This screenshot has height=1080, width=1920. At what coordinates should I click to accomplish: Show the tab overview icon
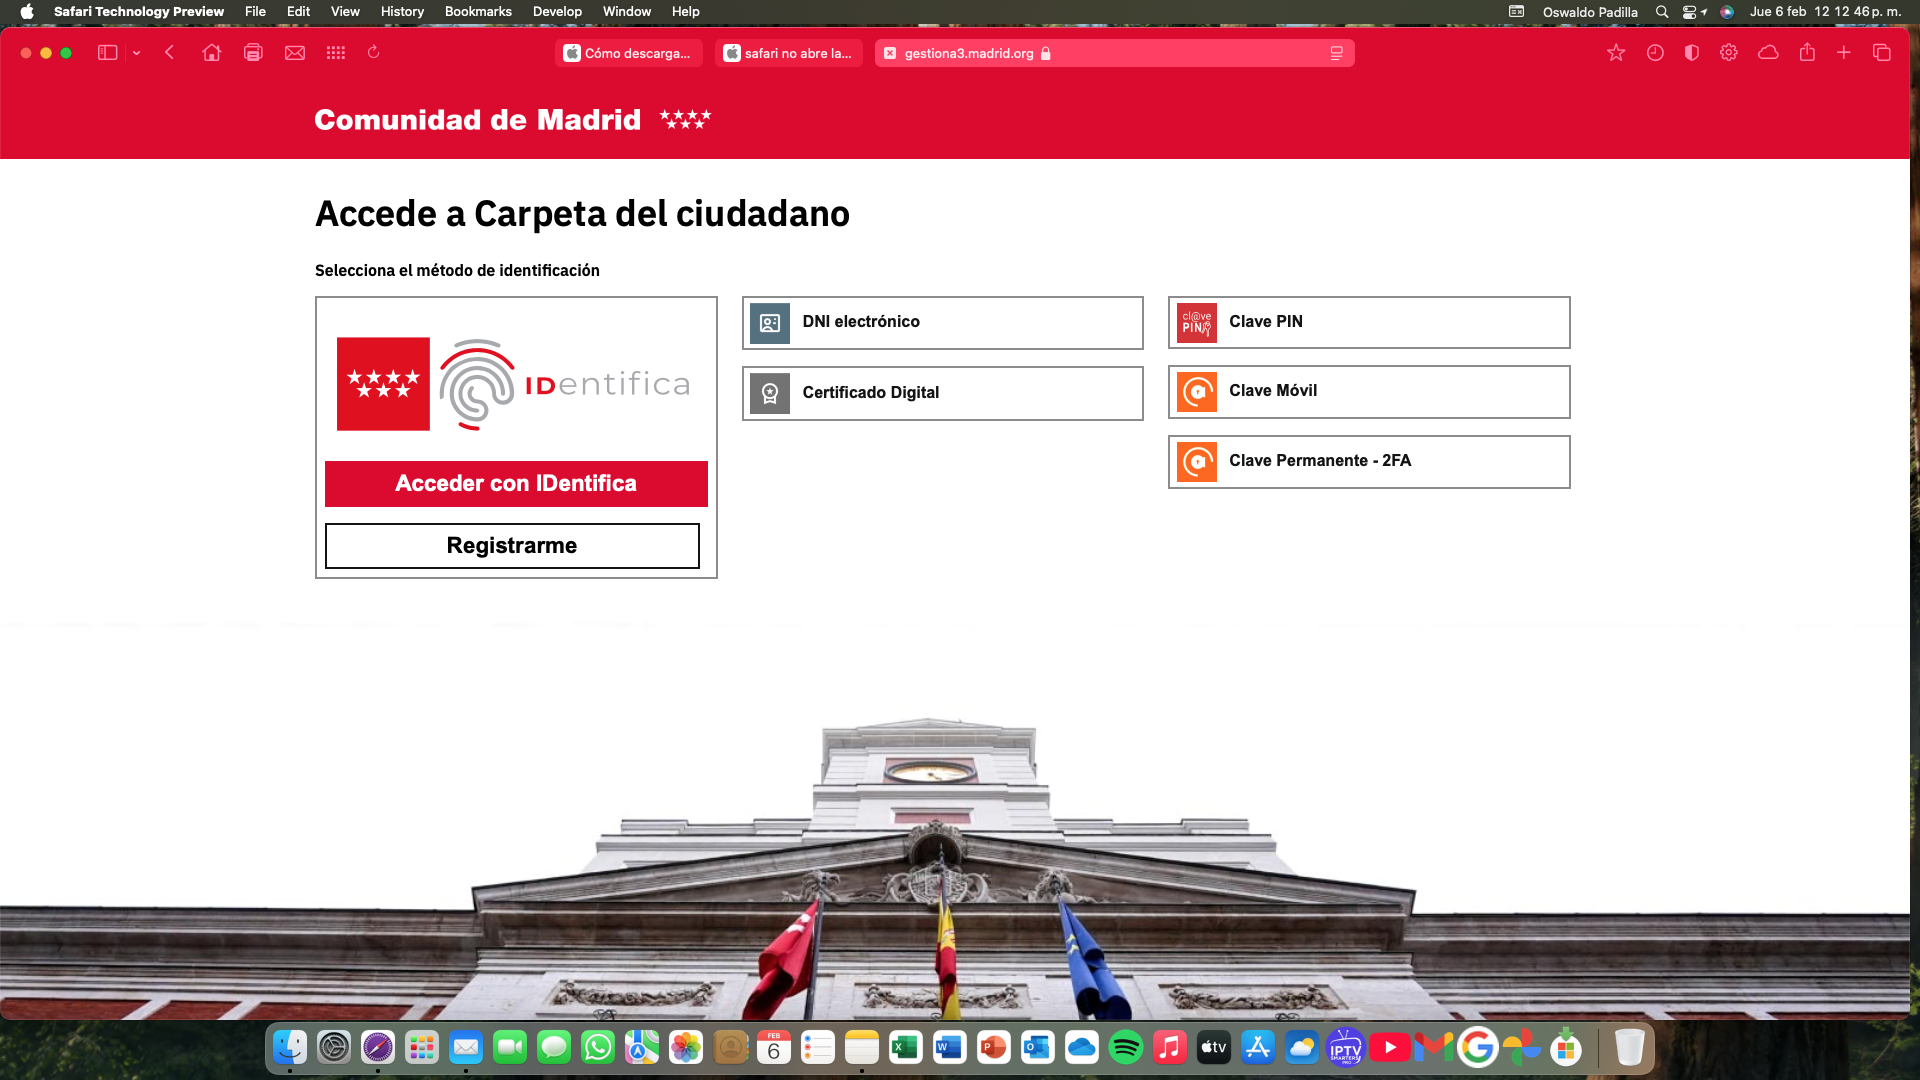tap(1882, 53)
